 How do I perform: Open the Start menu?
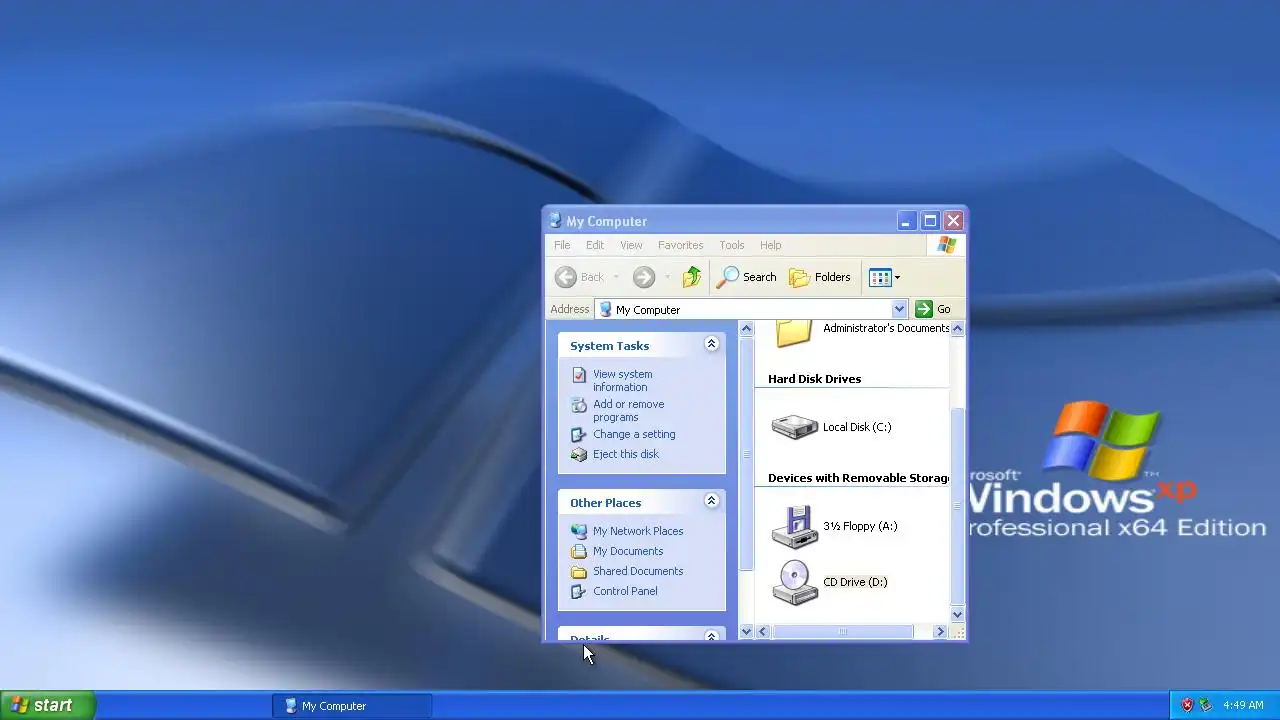click(x=47, y=705)
